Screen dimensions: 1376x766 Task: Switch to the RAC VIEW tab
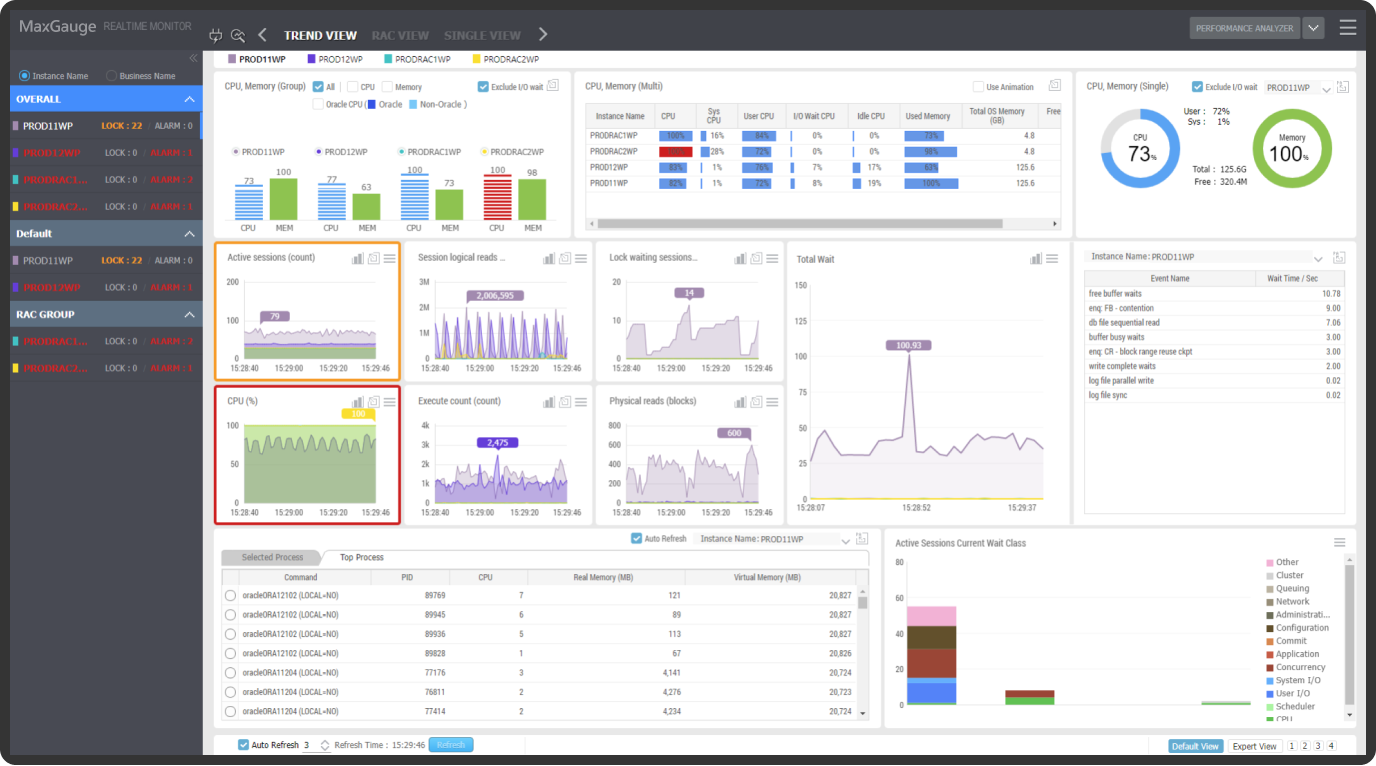tap(400, 35)
